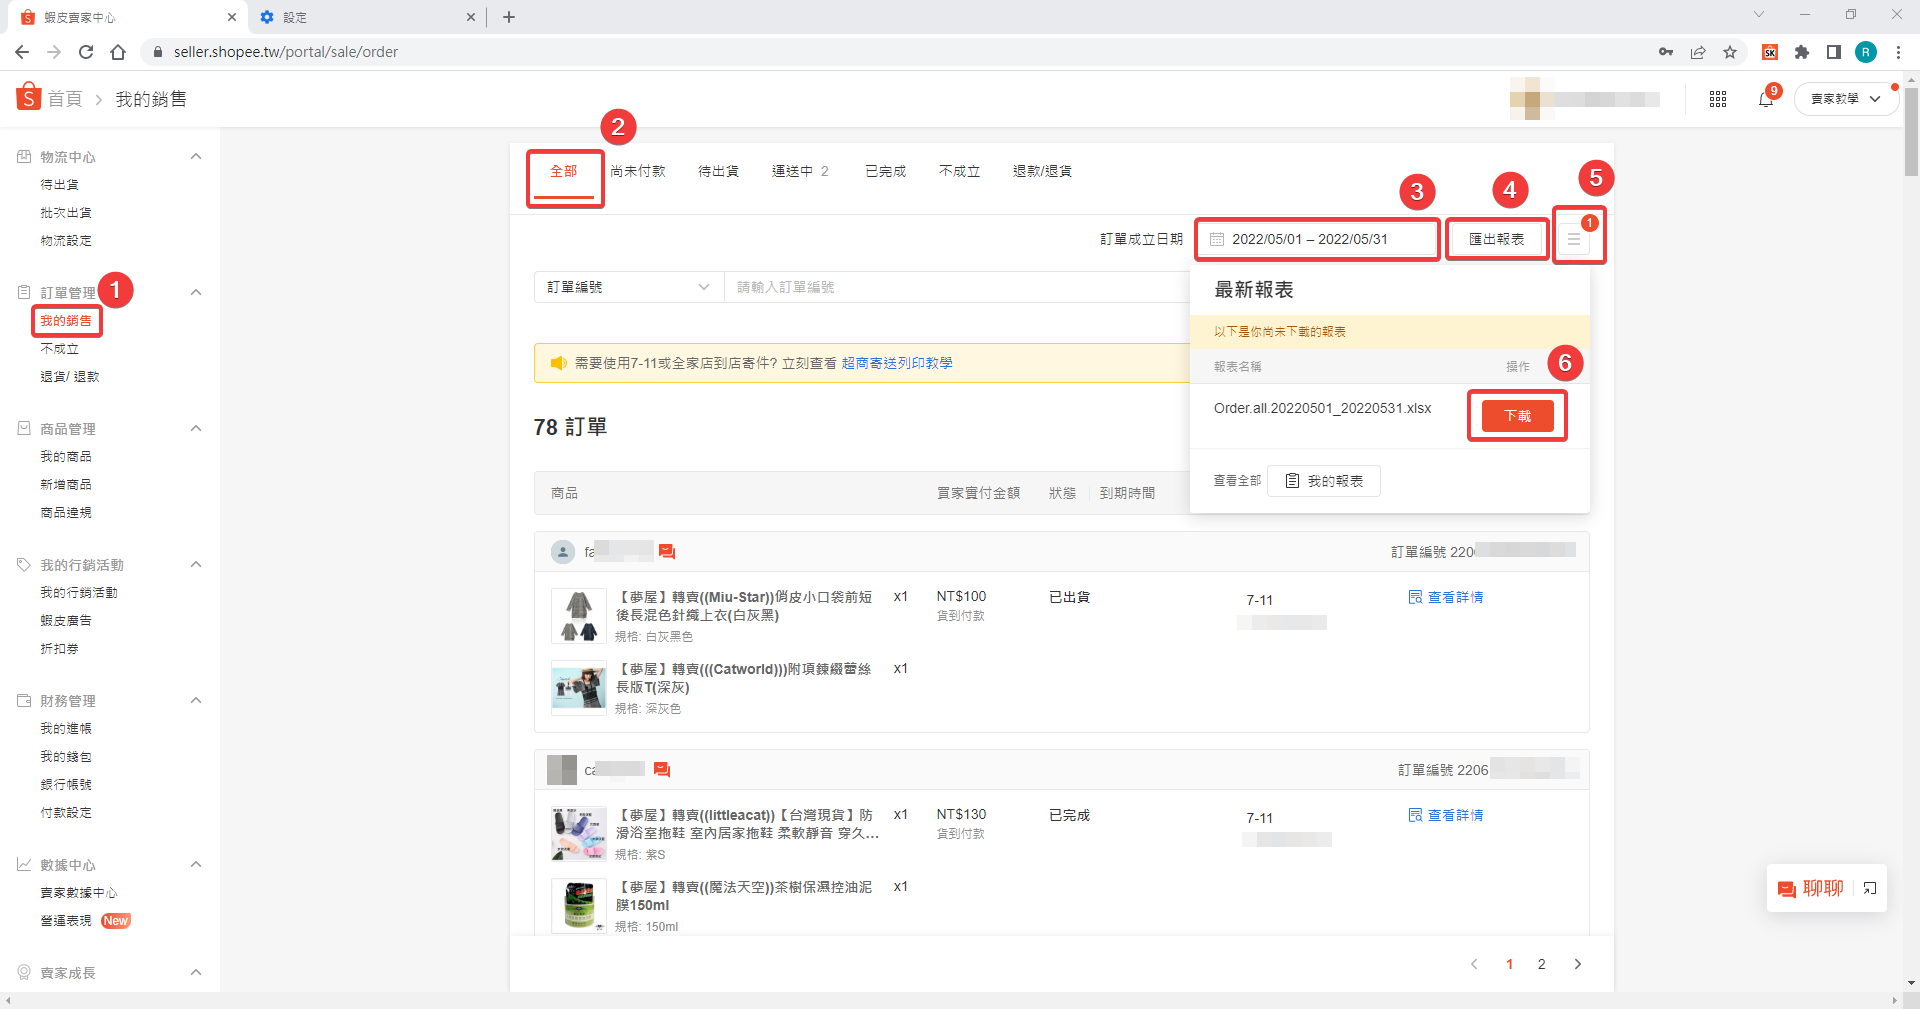This screenshot has width=1920, height=1009.
Task: Click the report list hamburger icon
Action: coord(1574,240)
